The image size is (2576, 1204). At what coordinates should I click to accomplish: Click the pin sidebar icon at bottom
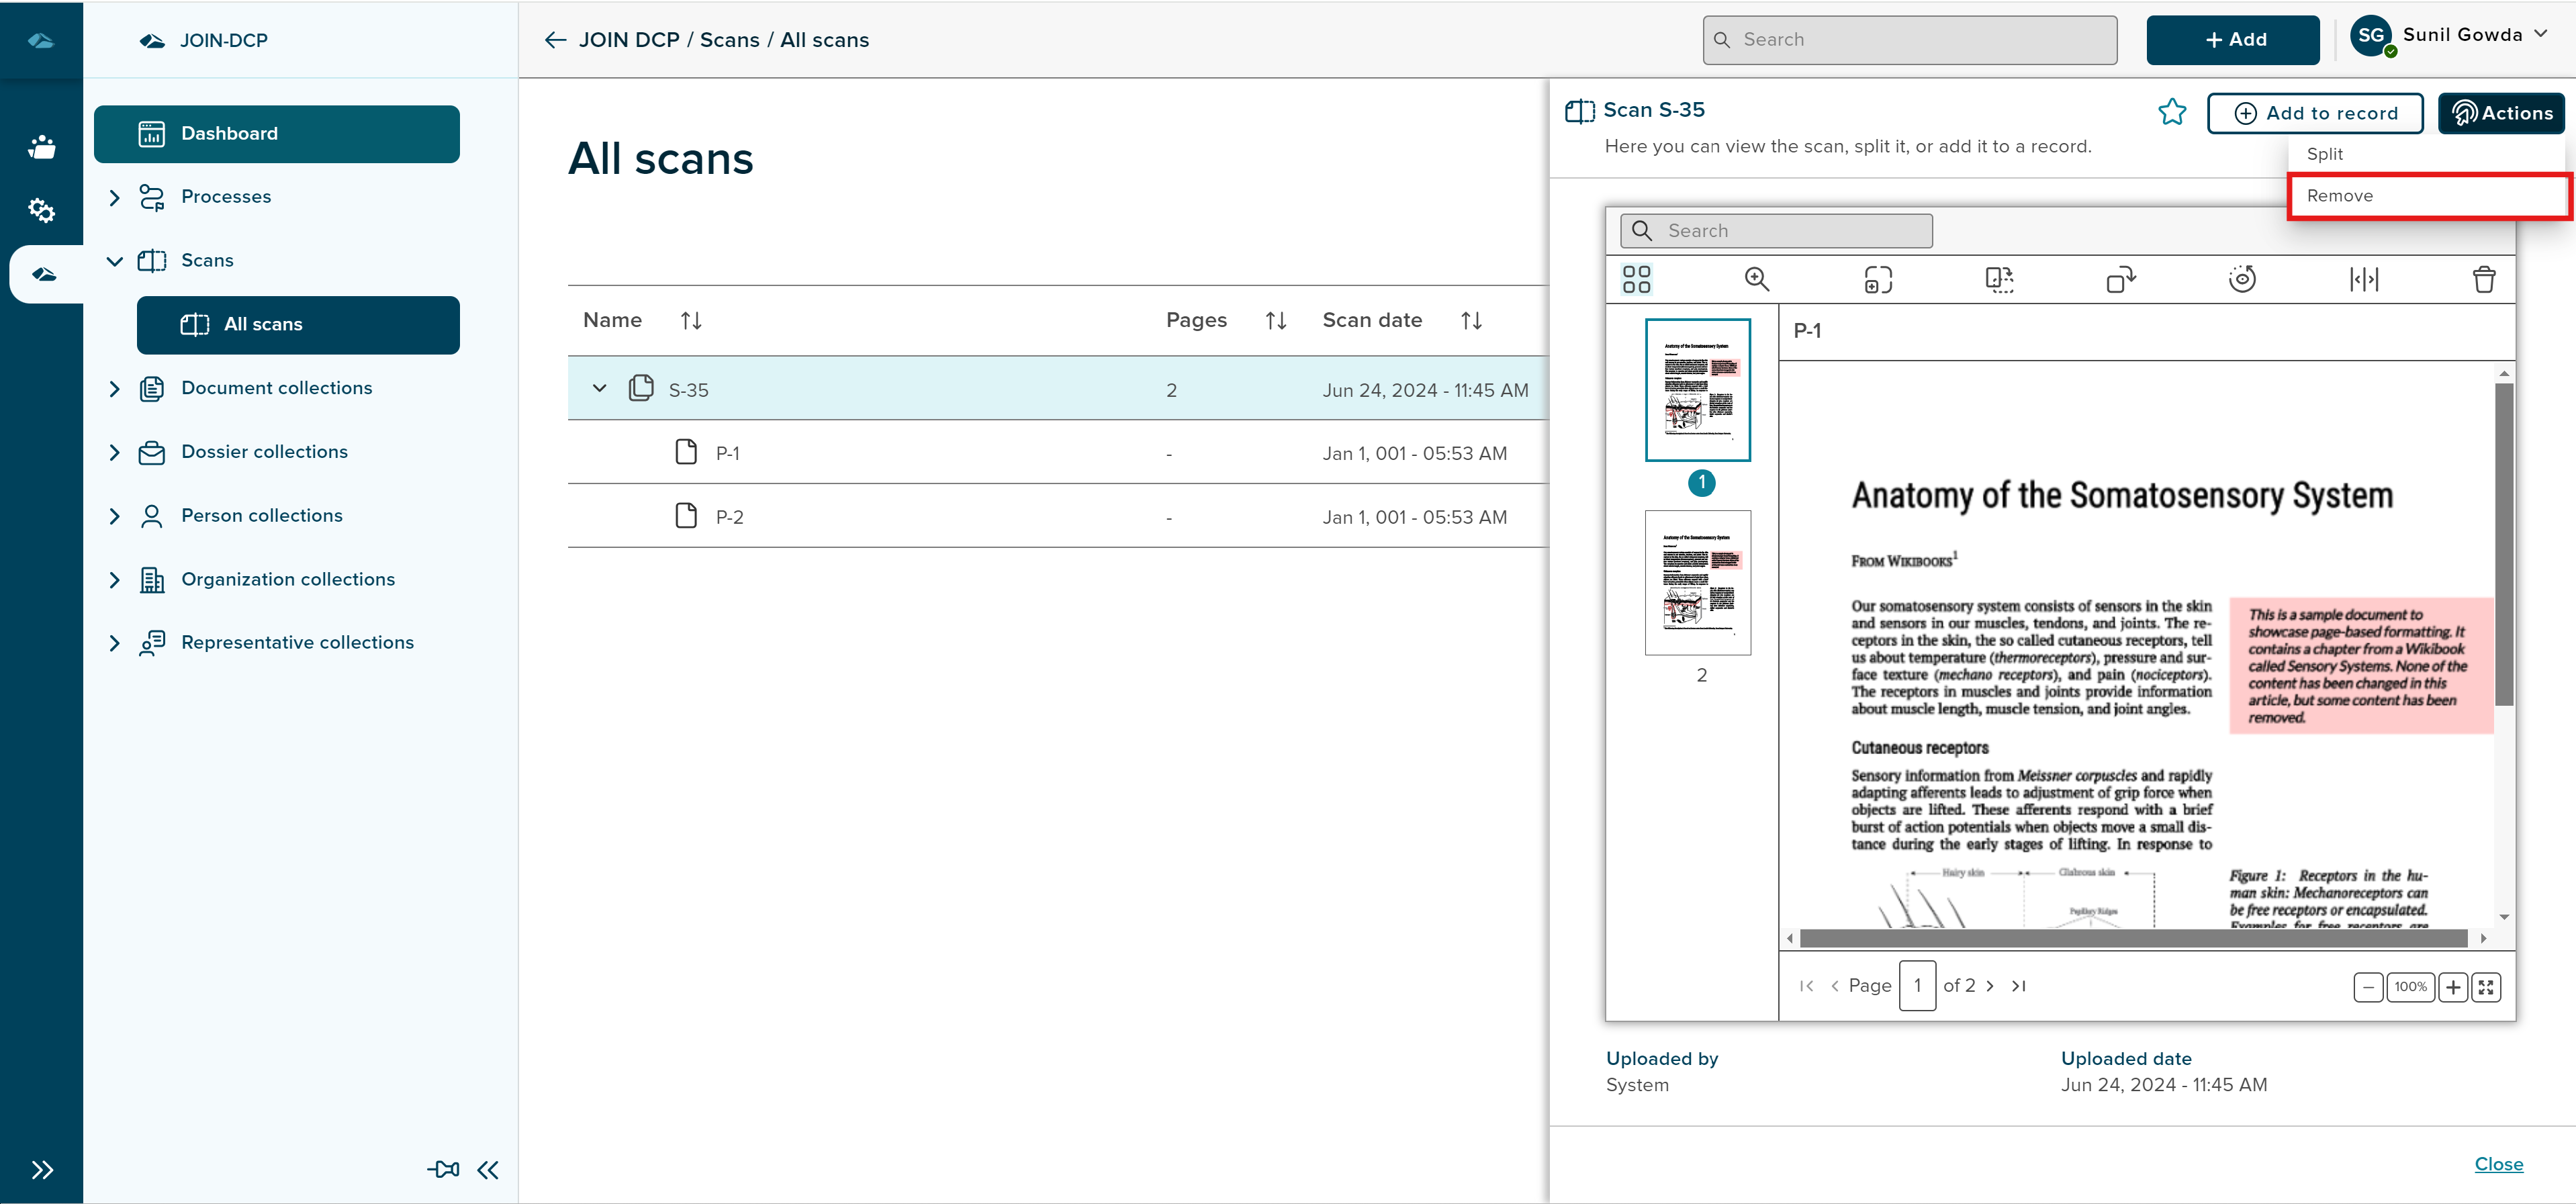coord(443,1169)
